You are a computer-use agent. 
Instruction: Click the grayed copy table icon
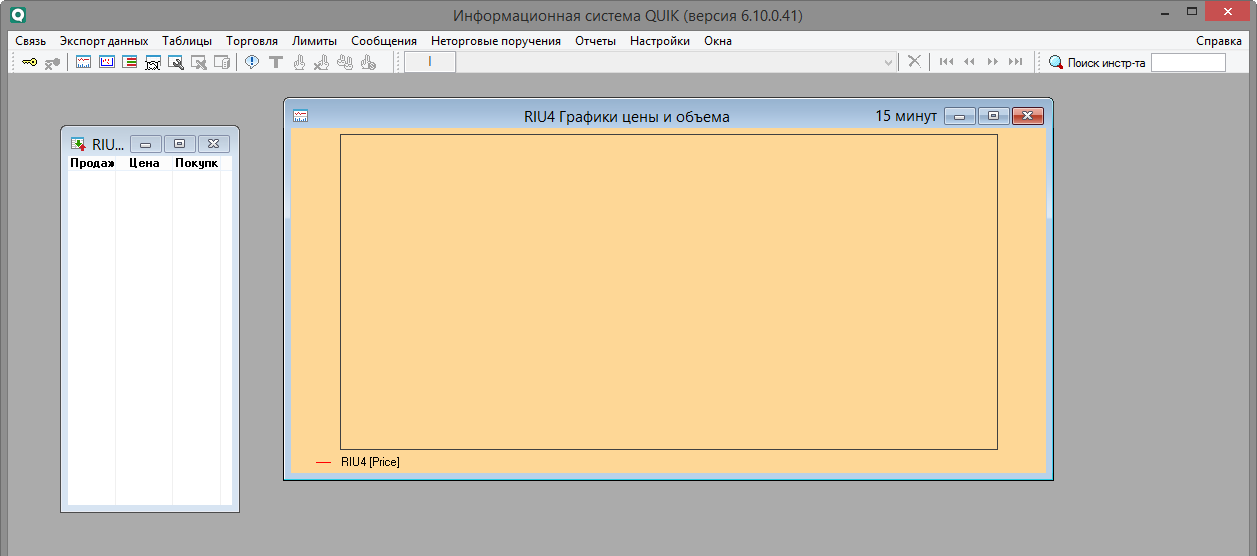pos(222,62)
